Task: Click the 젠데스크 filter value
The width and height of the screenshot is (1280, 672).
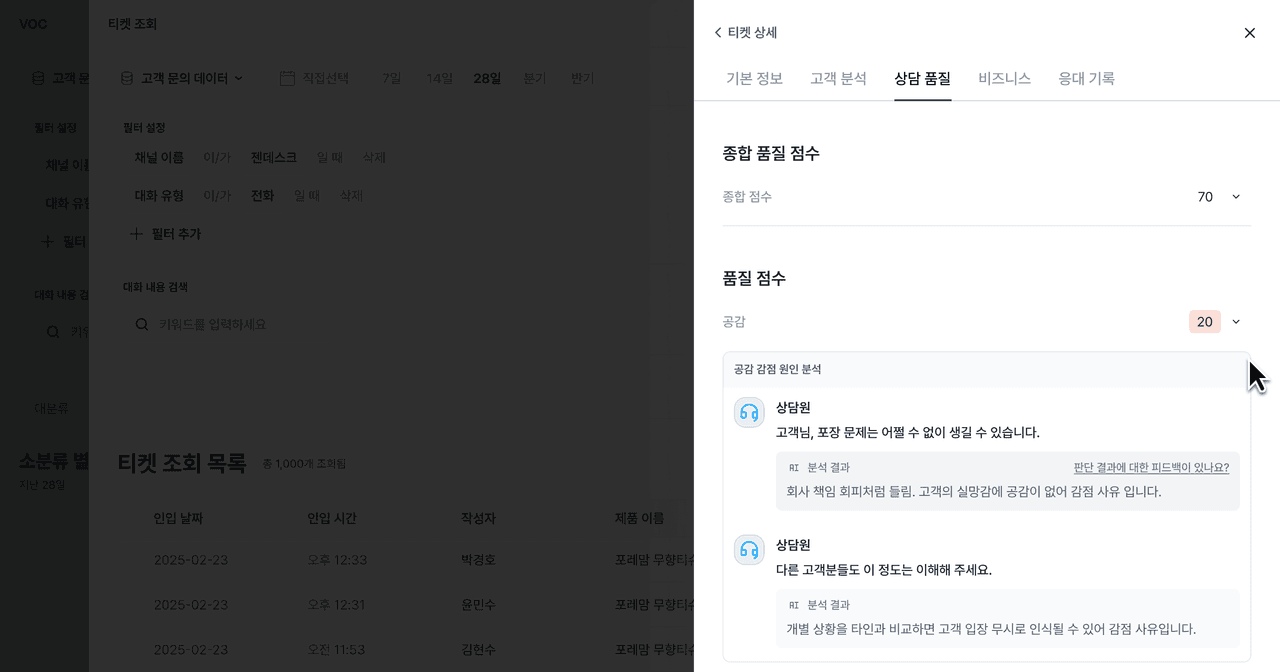Action: coord(274,158)
